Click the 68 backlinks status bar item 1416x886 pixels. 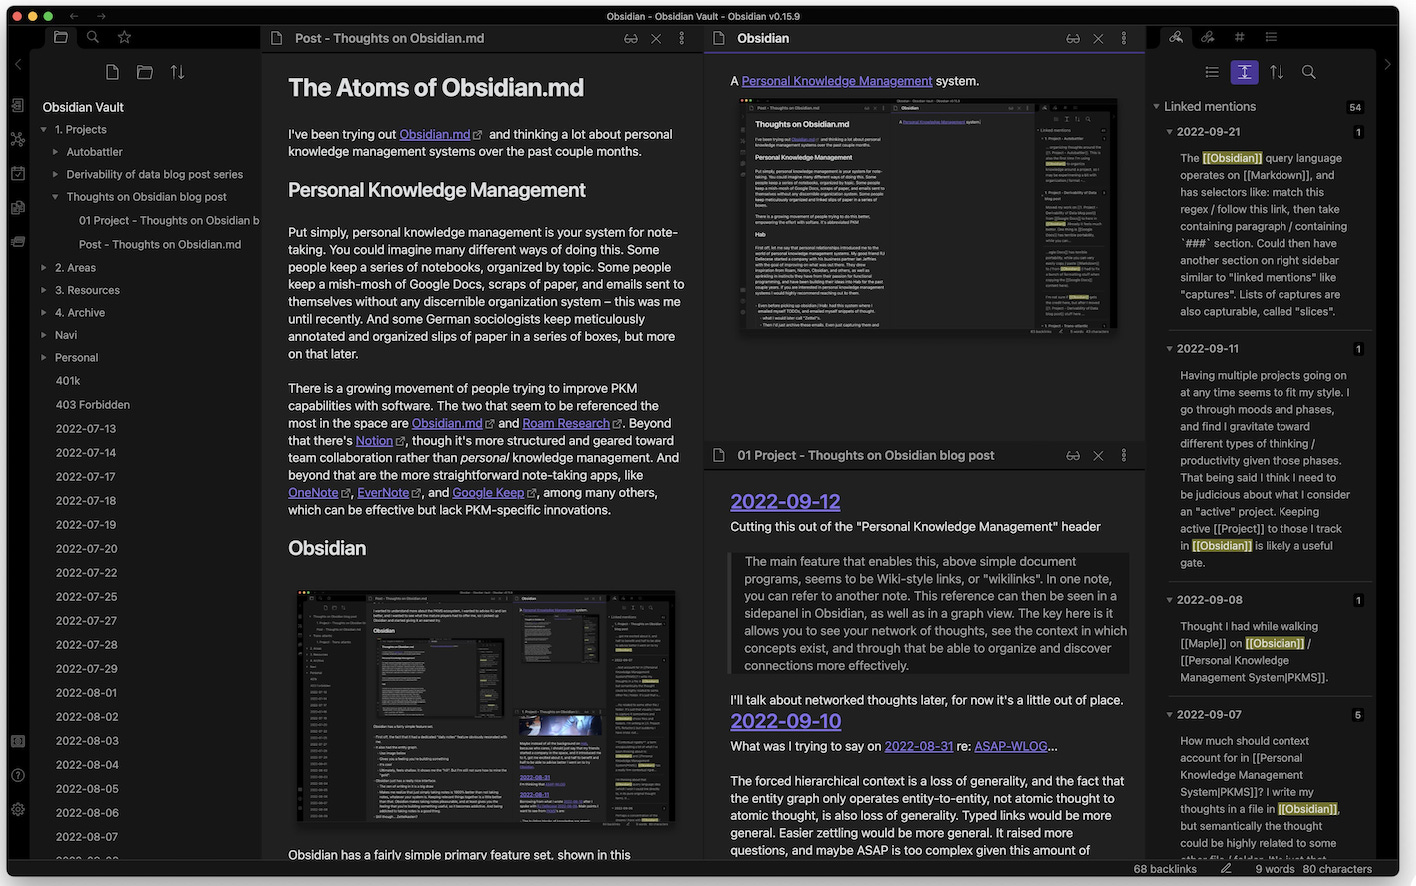(x=1165, y=869)
